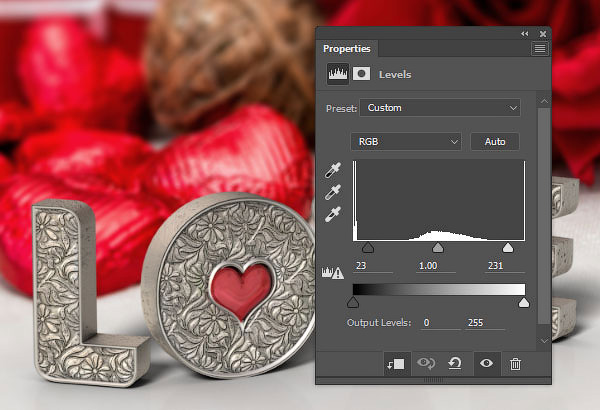This screenshot has width=600, height=410.
Task: Click the Preset label
Action: point(341,109)
